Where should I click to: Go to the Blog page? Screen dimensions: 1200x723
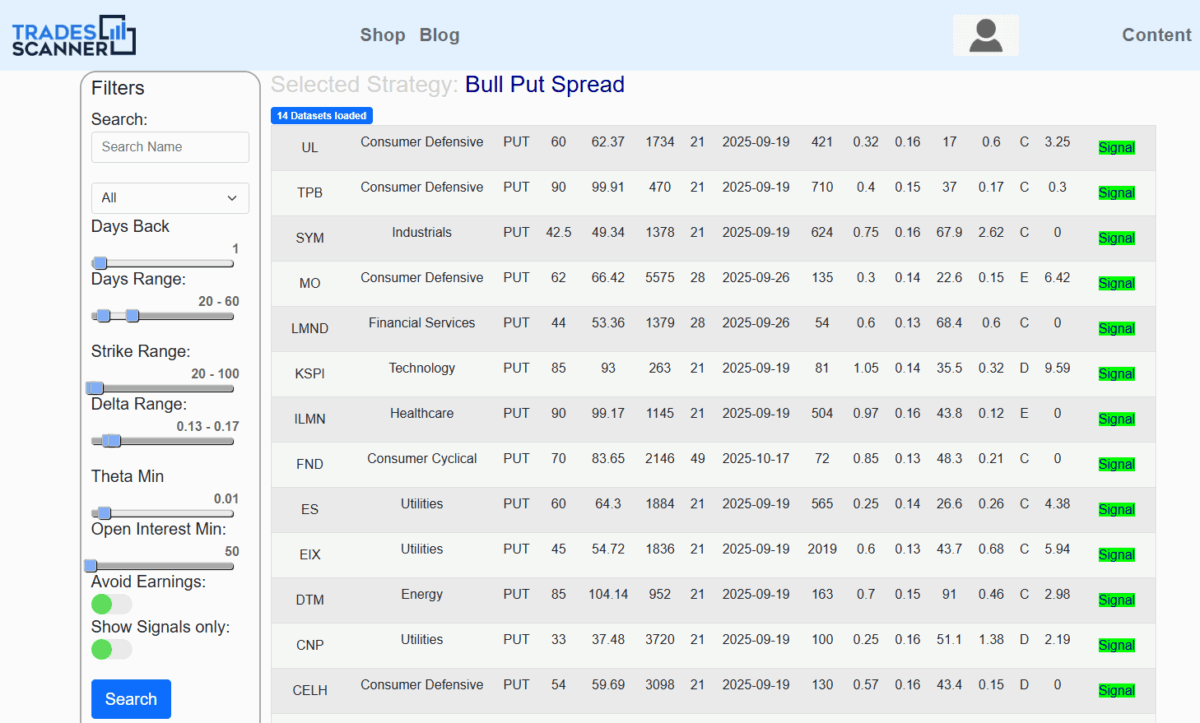coord(439,35)
